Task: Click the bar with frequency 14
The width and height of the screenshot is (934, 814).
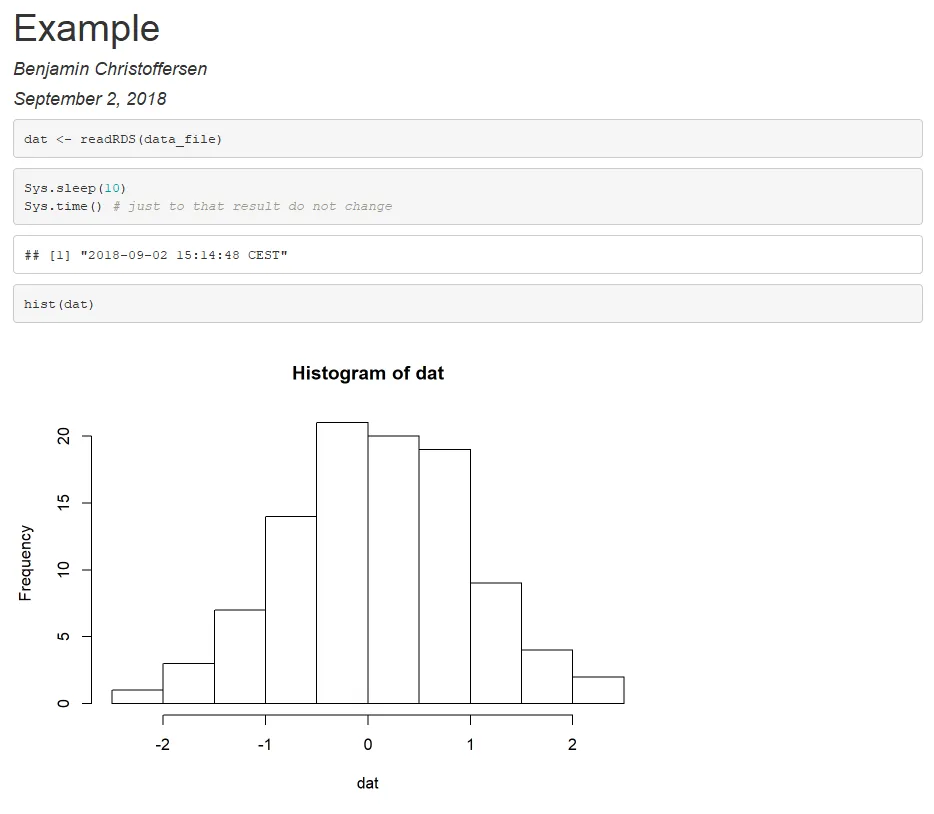Action: tap(291, 610)
